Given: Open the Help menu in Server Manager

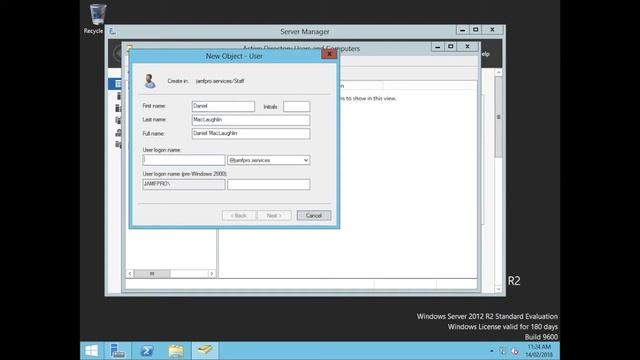Looking at the screenshot, I should click(485, 54).
